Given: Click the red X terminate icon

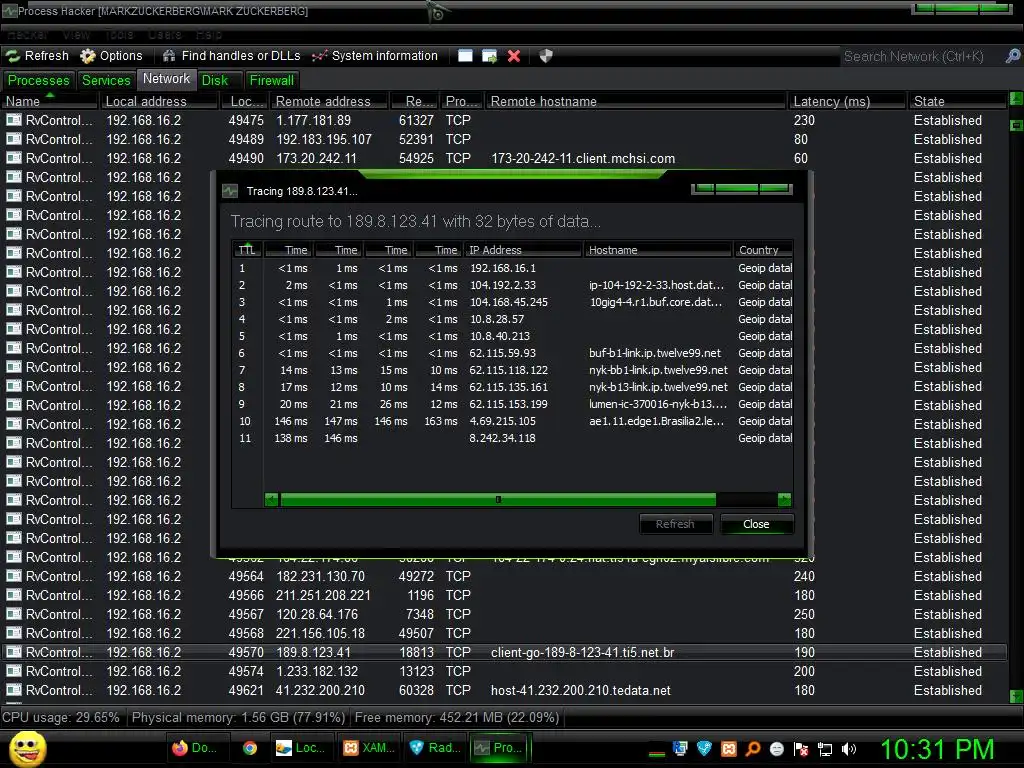Looking at the screenshot, I should tap(514, 56).
